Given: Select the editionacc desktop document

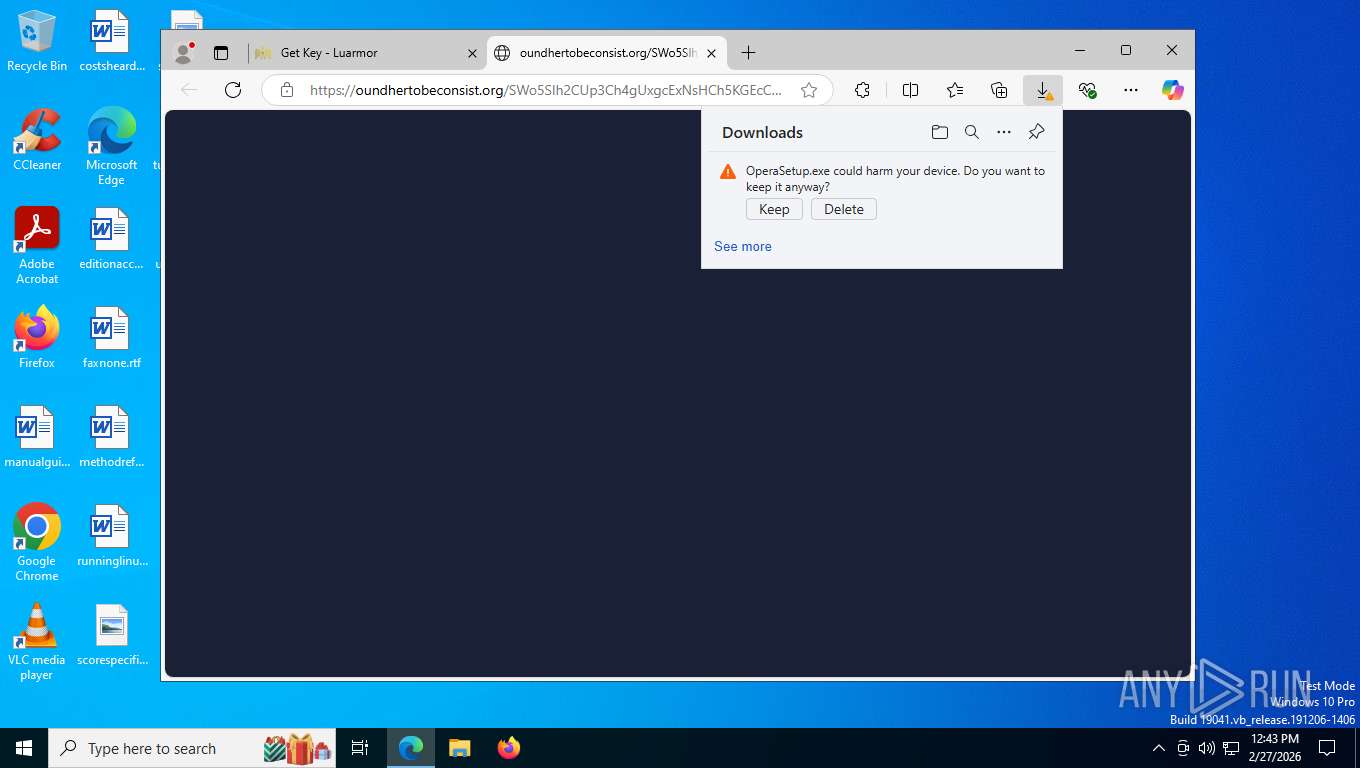Looking at the screenshot, I should pos(111,239).
